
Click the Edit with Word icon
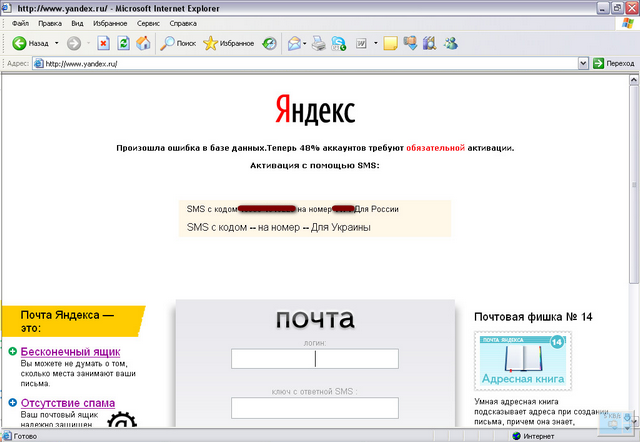coord(361,43)
